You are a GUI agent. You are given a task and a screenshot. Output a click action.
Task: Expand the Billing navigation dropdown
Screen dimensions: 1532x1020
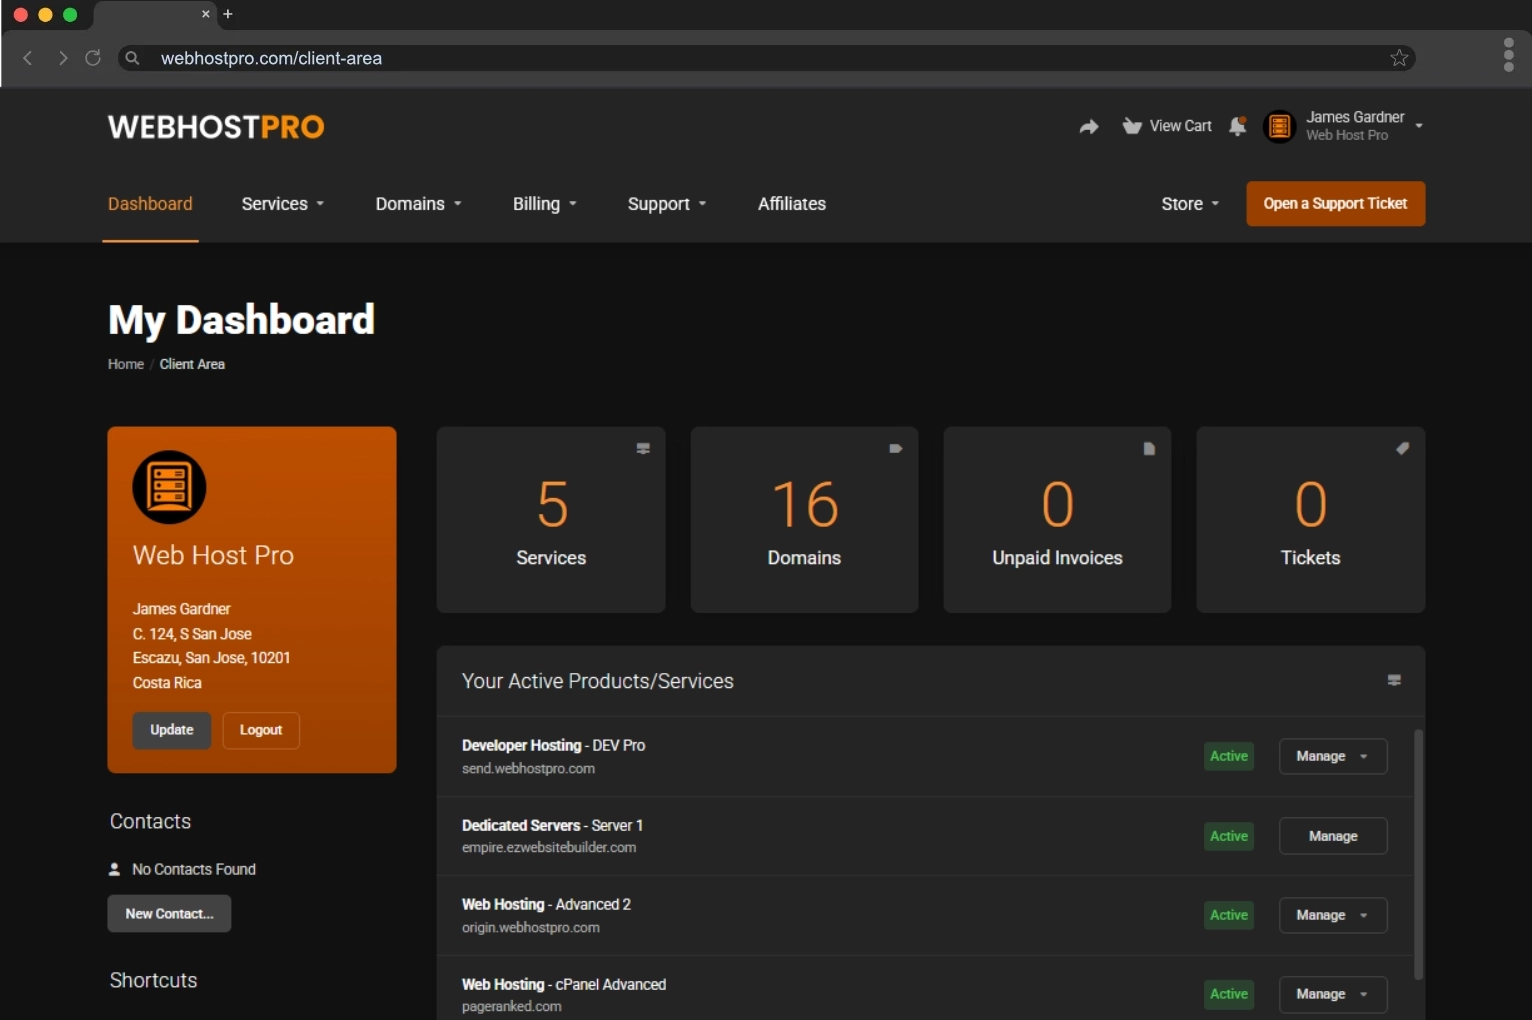[x=545, y=204]
